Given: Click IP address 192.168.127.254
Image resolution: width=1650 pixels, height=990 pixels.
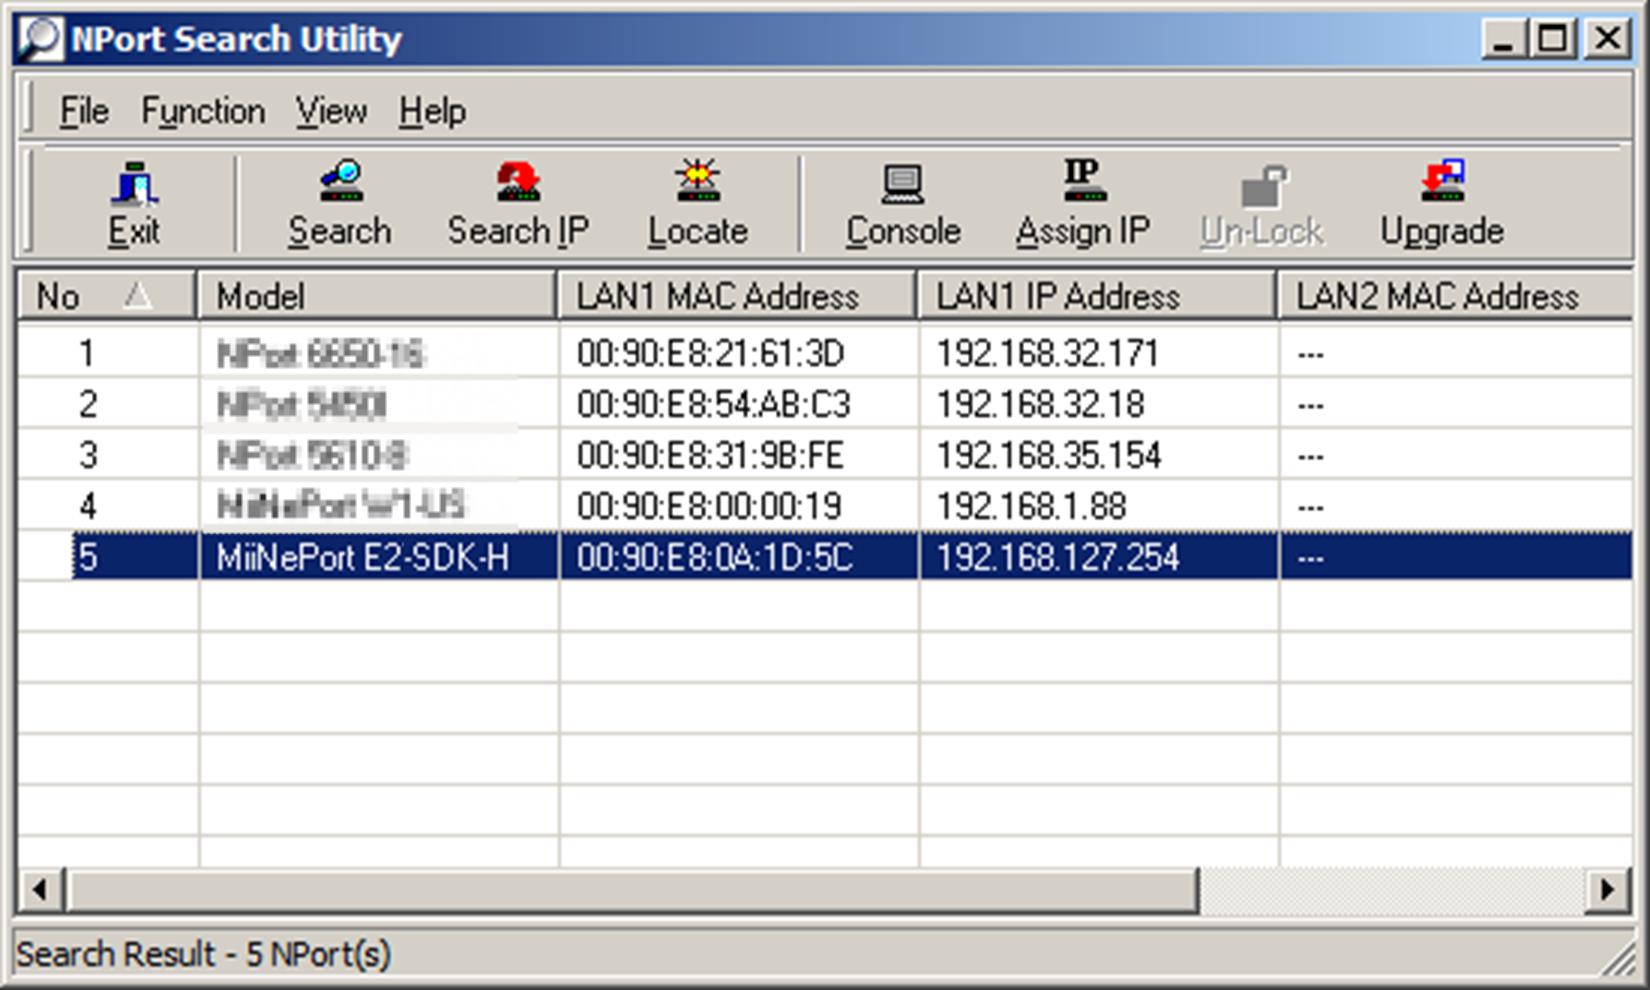Looking at the screenshot, I should pyautogui.click(x=1058, y=558).
